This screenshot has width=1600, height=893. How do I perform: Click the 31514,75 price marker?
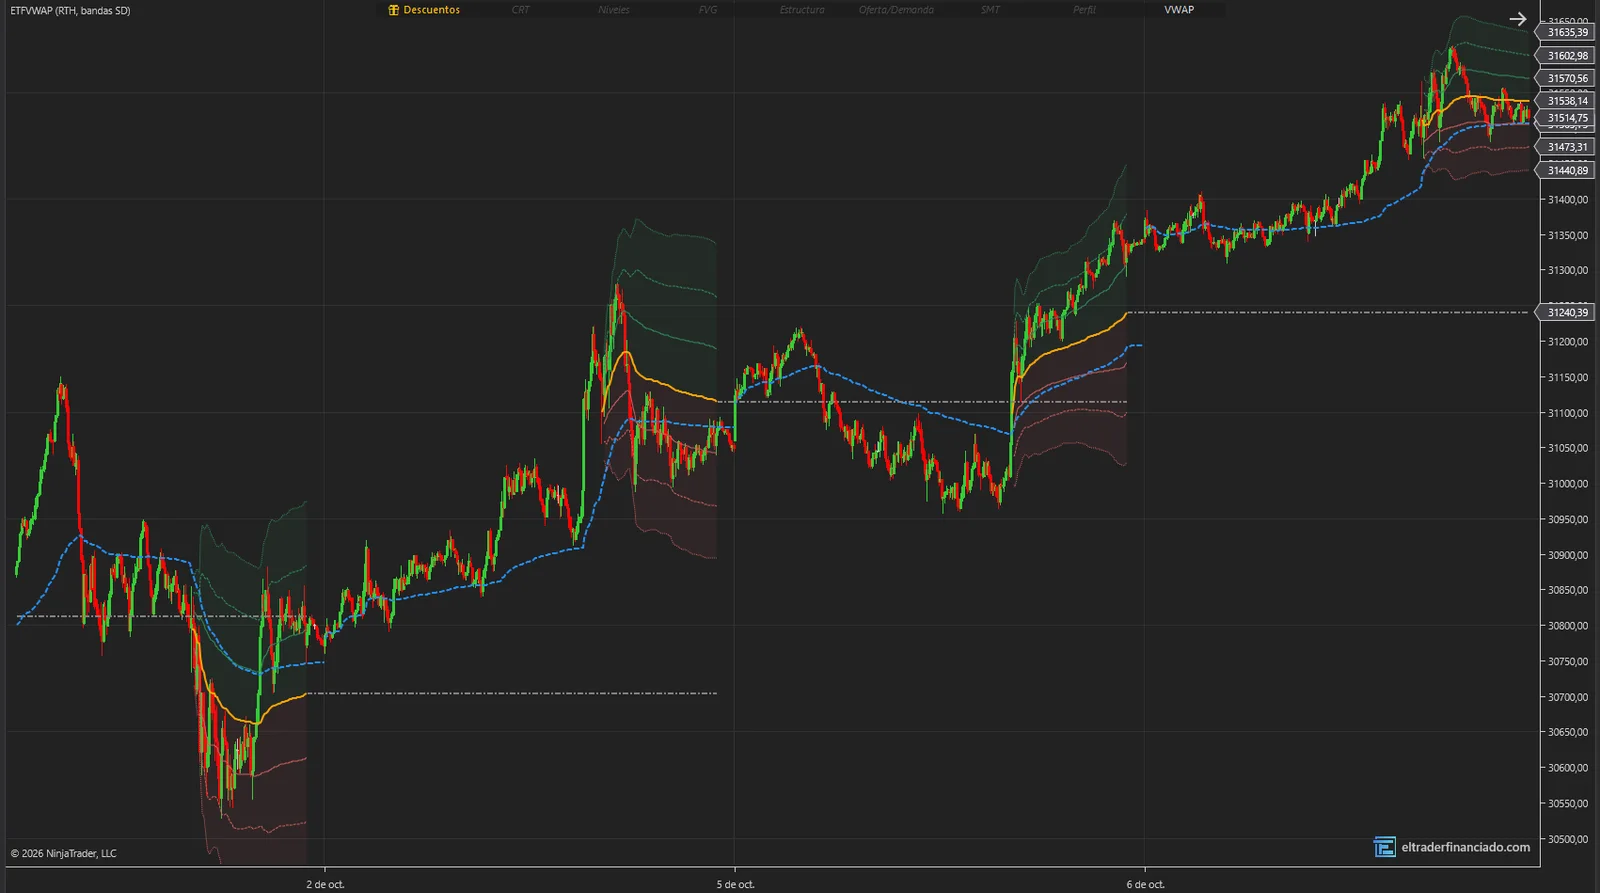point(1565,118)
